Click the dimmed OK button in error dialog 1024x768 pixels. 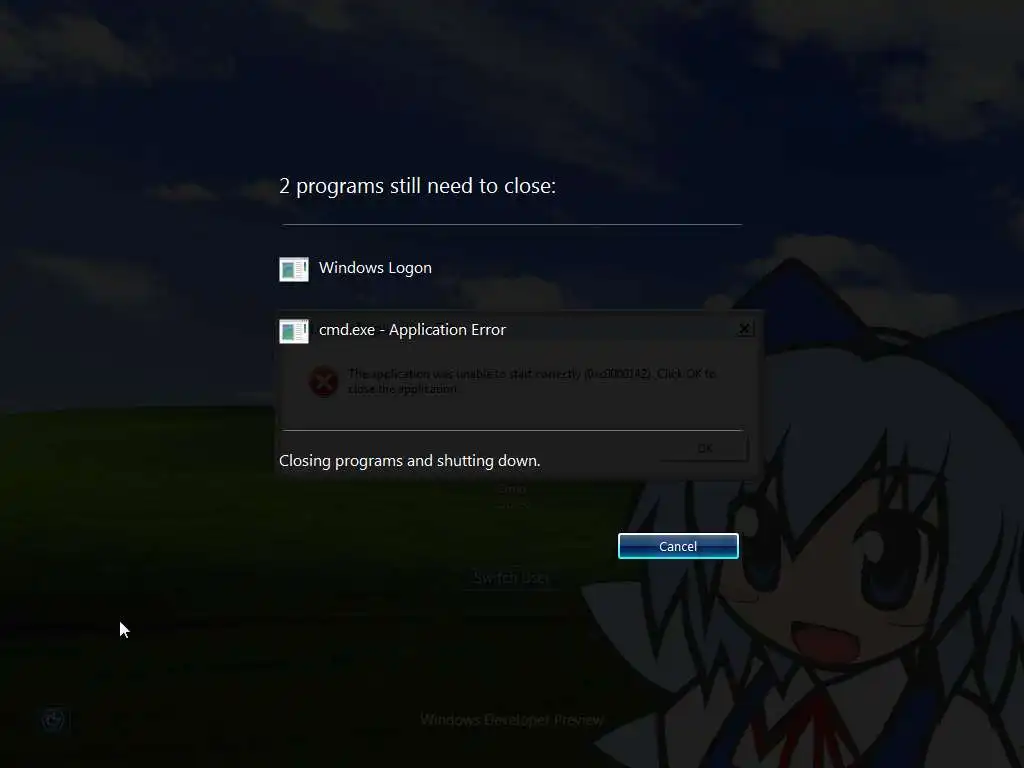click(x=705, y=448)
